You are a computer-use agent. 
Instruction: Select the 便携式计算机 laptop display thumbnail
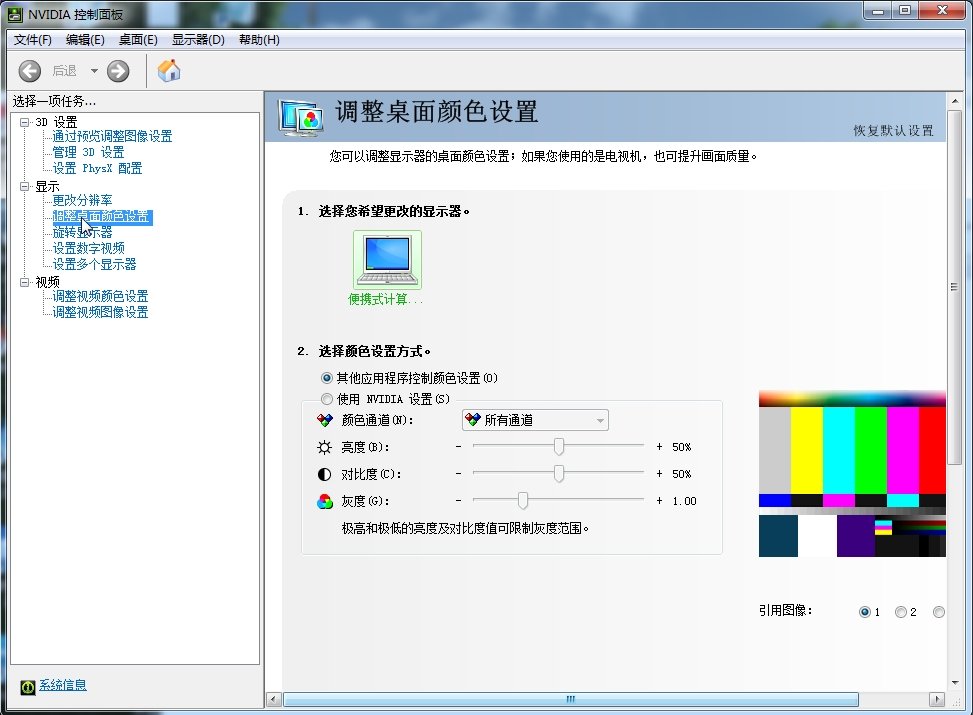pos(387,258)
